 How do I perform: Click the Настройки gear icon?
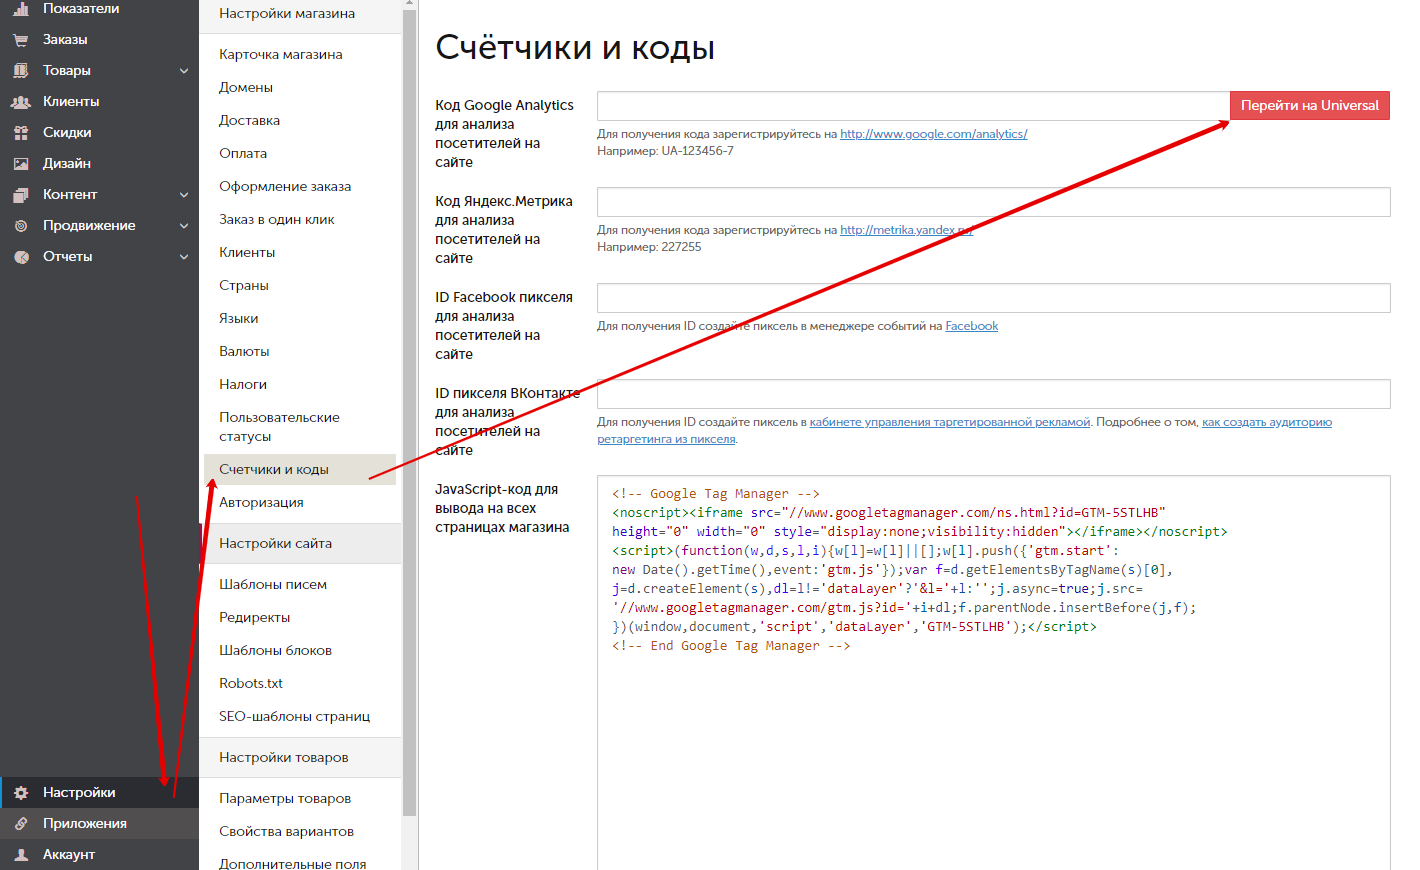click(x=21, y=793)
